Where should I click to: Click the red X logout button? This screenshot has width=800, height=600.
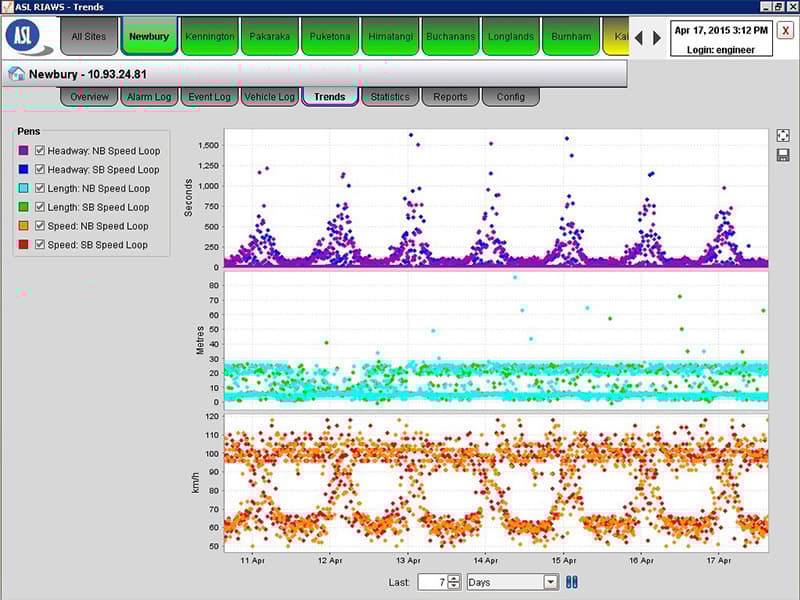pos(785,30)
